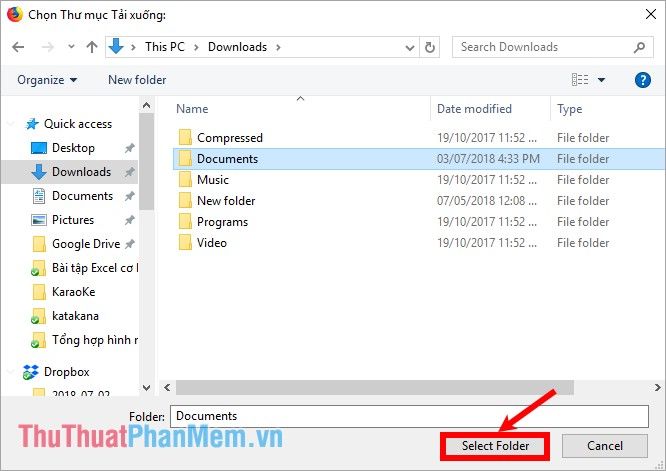The height and width of the screenshot is (471, 666).
Task: Confirm with the Select Folder button
Action: pos(495,446)
